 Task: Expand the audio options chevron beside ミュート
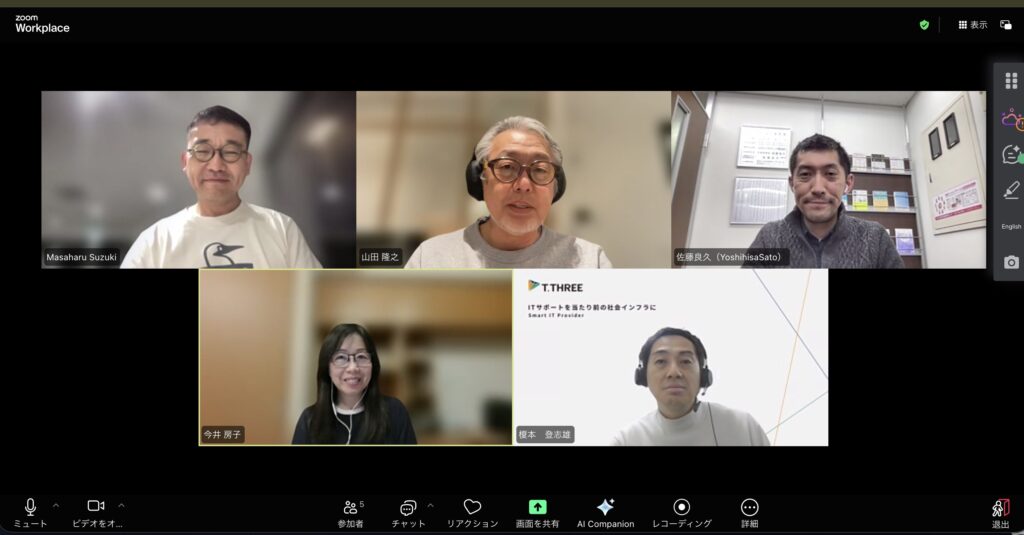click(x=56, y=505)
